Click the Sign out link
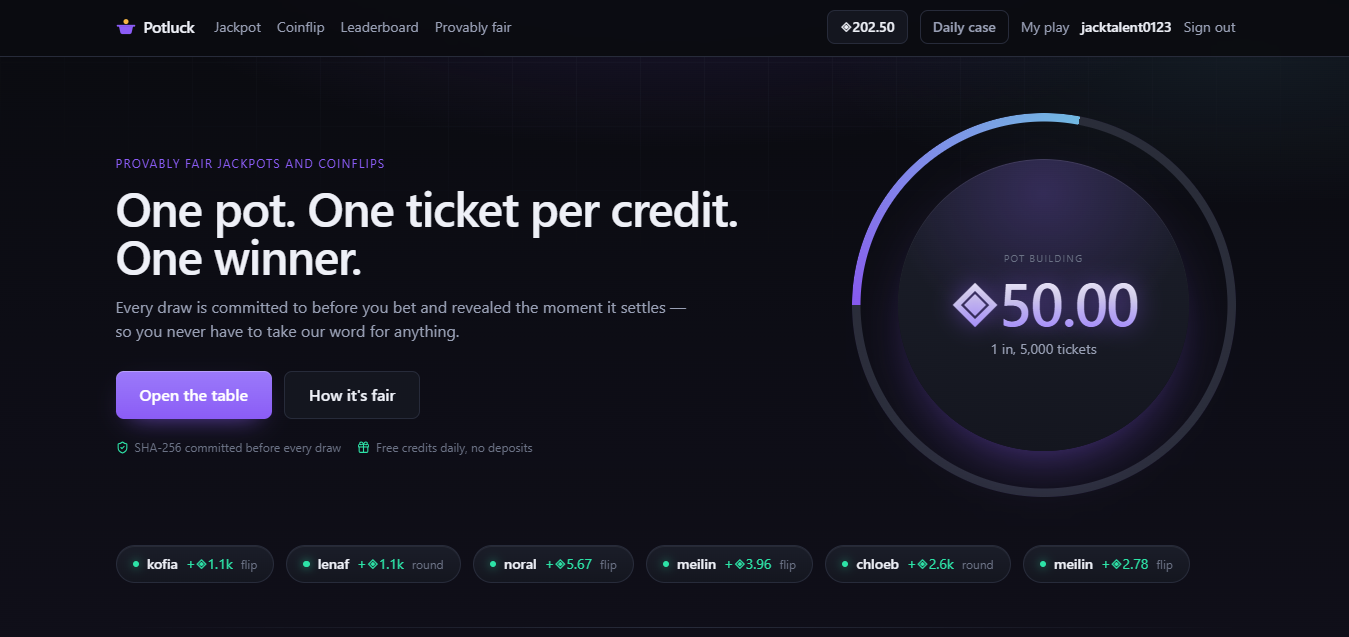 [x=1209, y=27]
